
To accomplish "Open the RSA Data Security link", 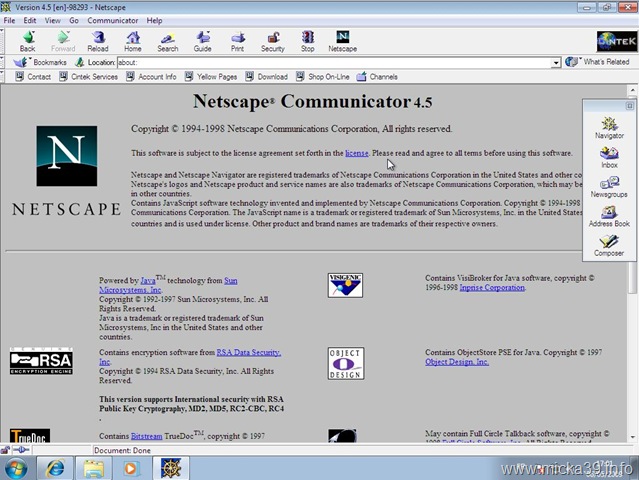I will pos(249,352).
